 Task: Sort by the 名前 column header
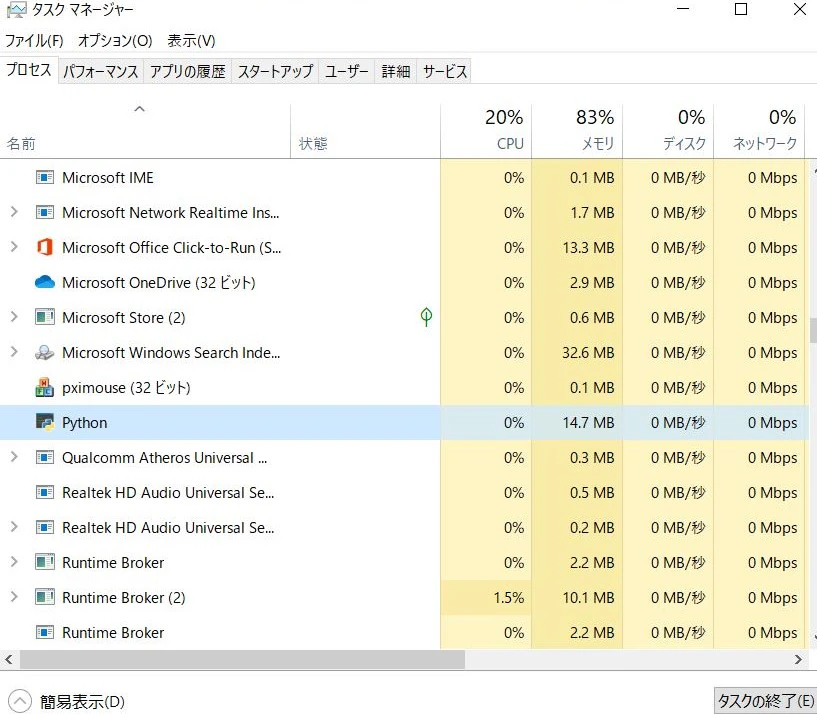[x=145, y=131]
